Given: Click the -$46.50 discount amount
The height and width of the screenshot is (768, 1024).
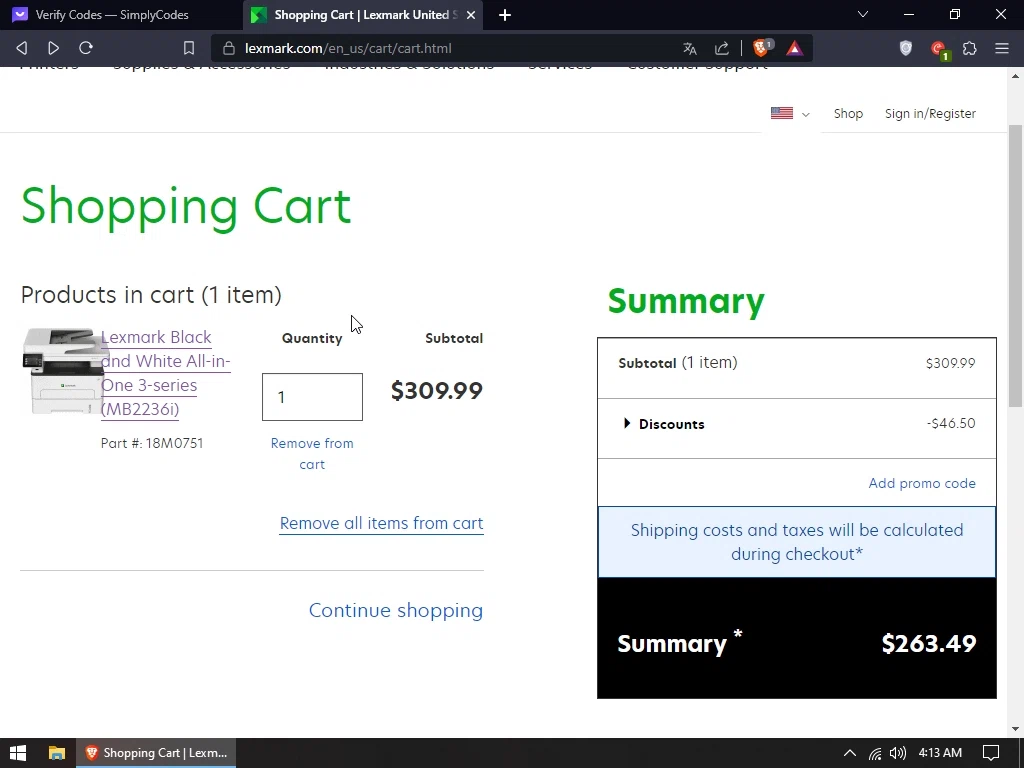Looking at the screenshot, I should pos(951,423).
